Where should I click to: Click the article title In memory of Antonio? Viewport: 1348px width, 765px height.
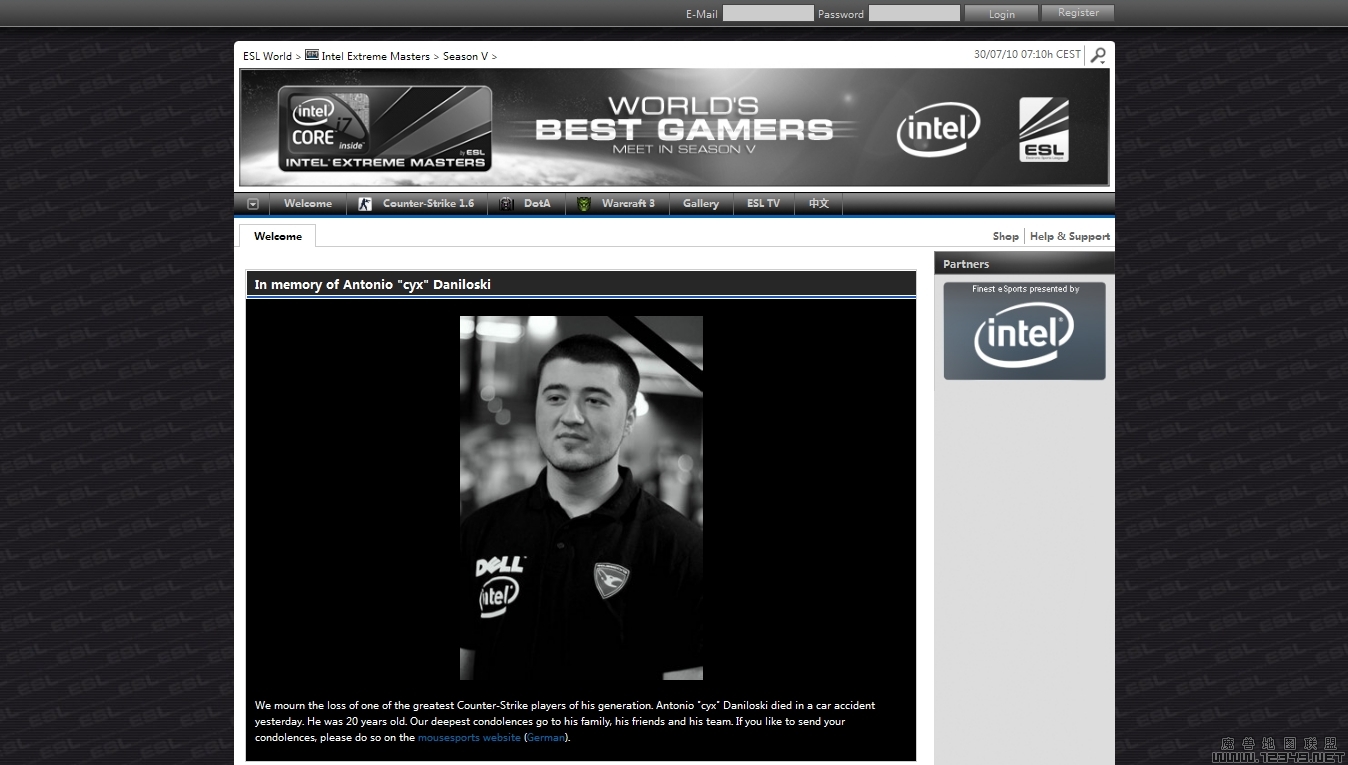point(372,285)
